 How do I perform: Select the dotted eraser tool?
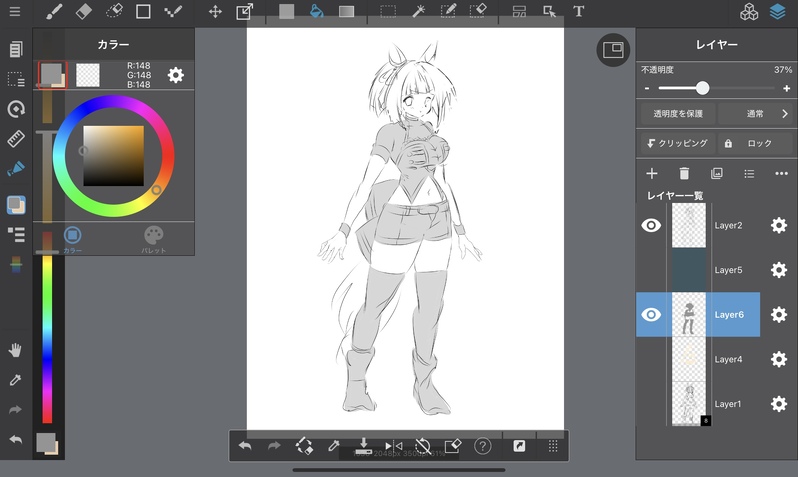pyautogui.click(x=113, y=11)
